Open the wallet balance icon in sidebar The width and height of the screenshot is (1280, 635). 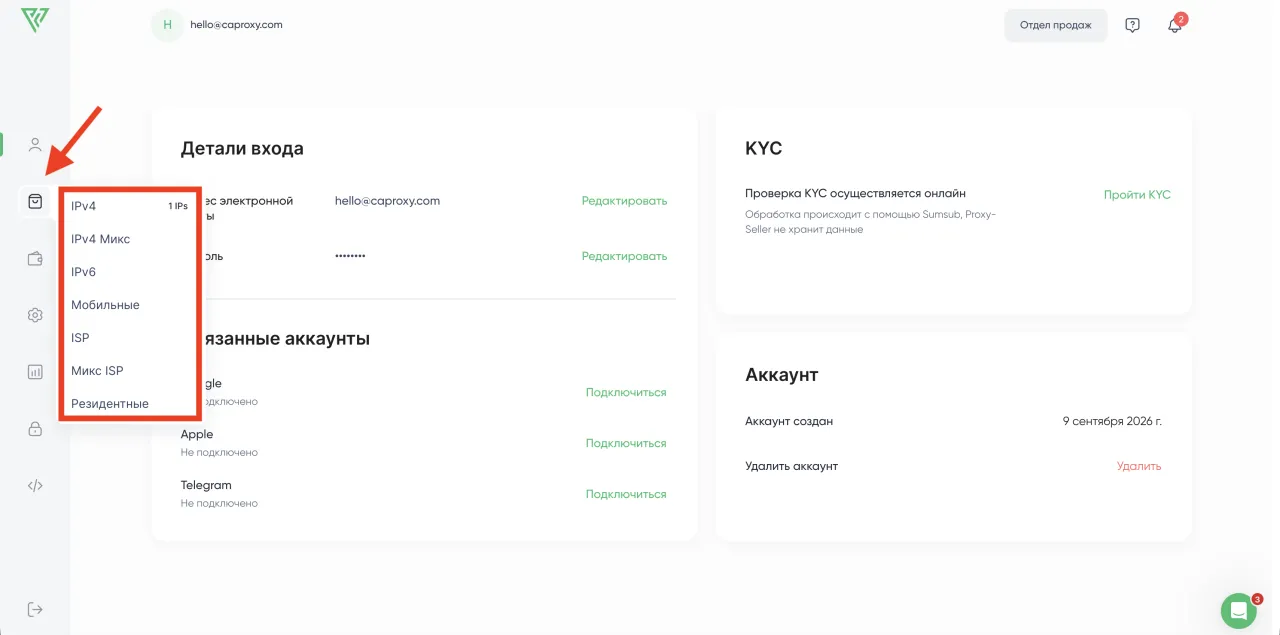[35, 259]
